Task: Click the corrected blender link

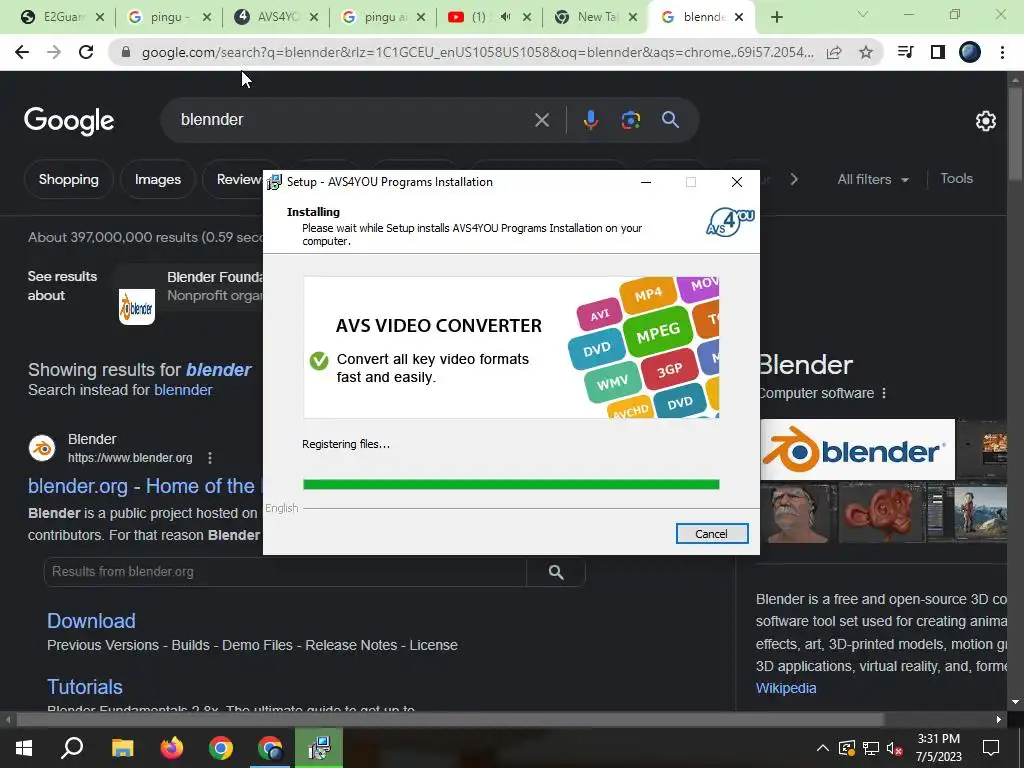Action: coord(218,370)
